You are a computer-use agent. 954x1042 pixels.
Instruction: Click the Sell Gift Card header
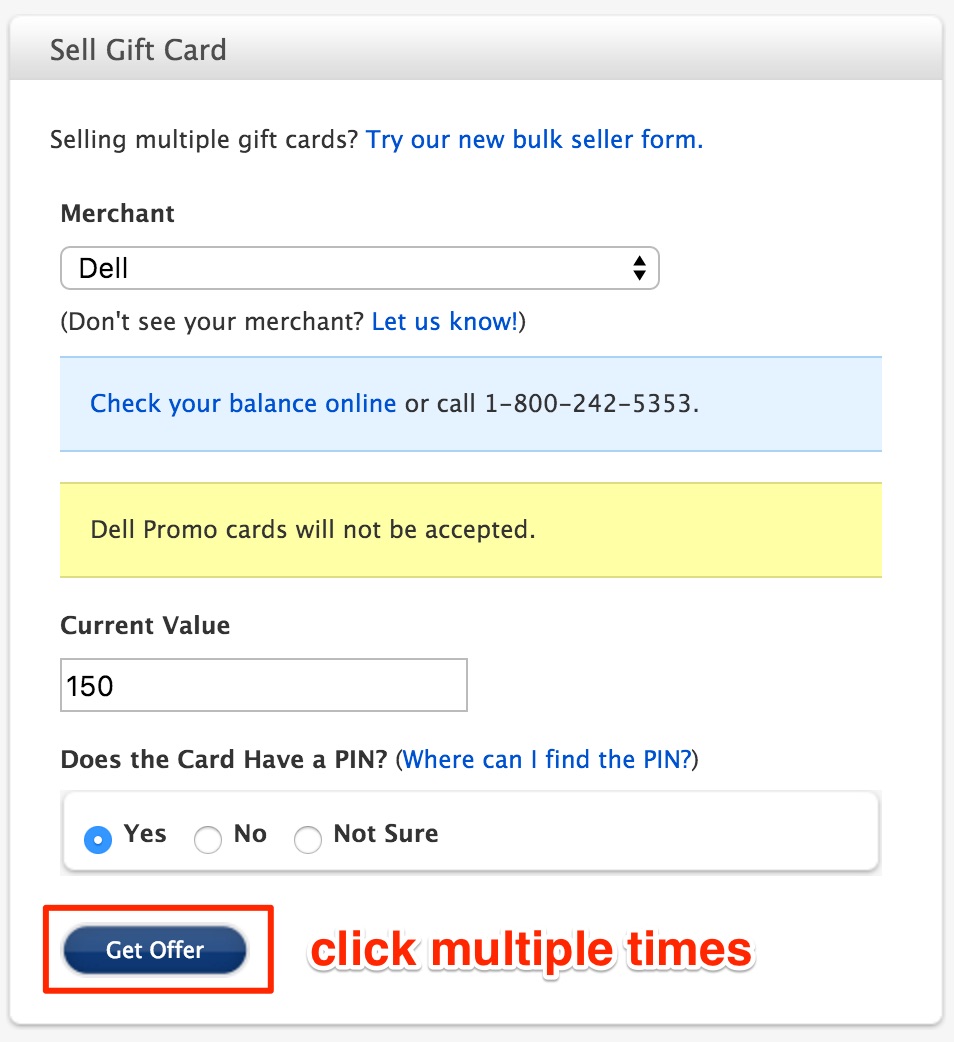click(x=138, y=49)
